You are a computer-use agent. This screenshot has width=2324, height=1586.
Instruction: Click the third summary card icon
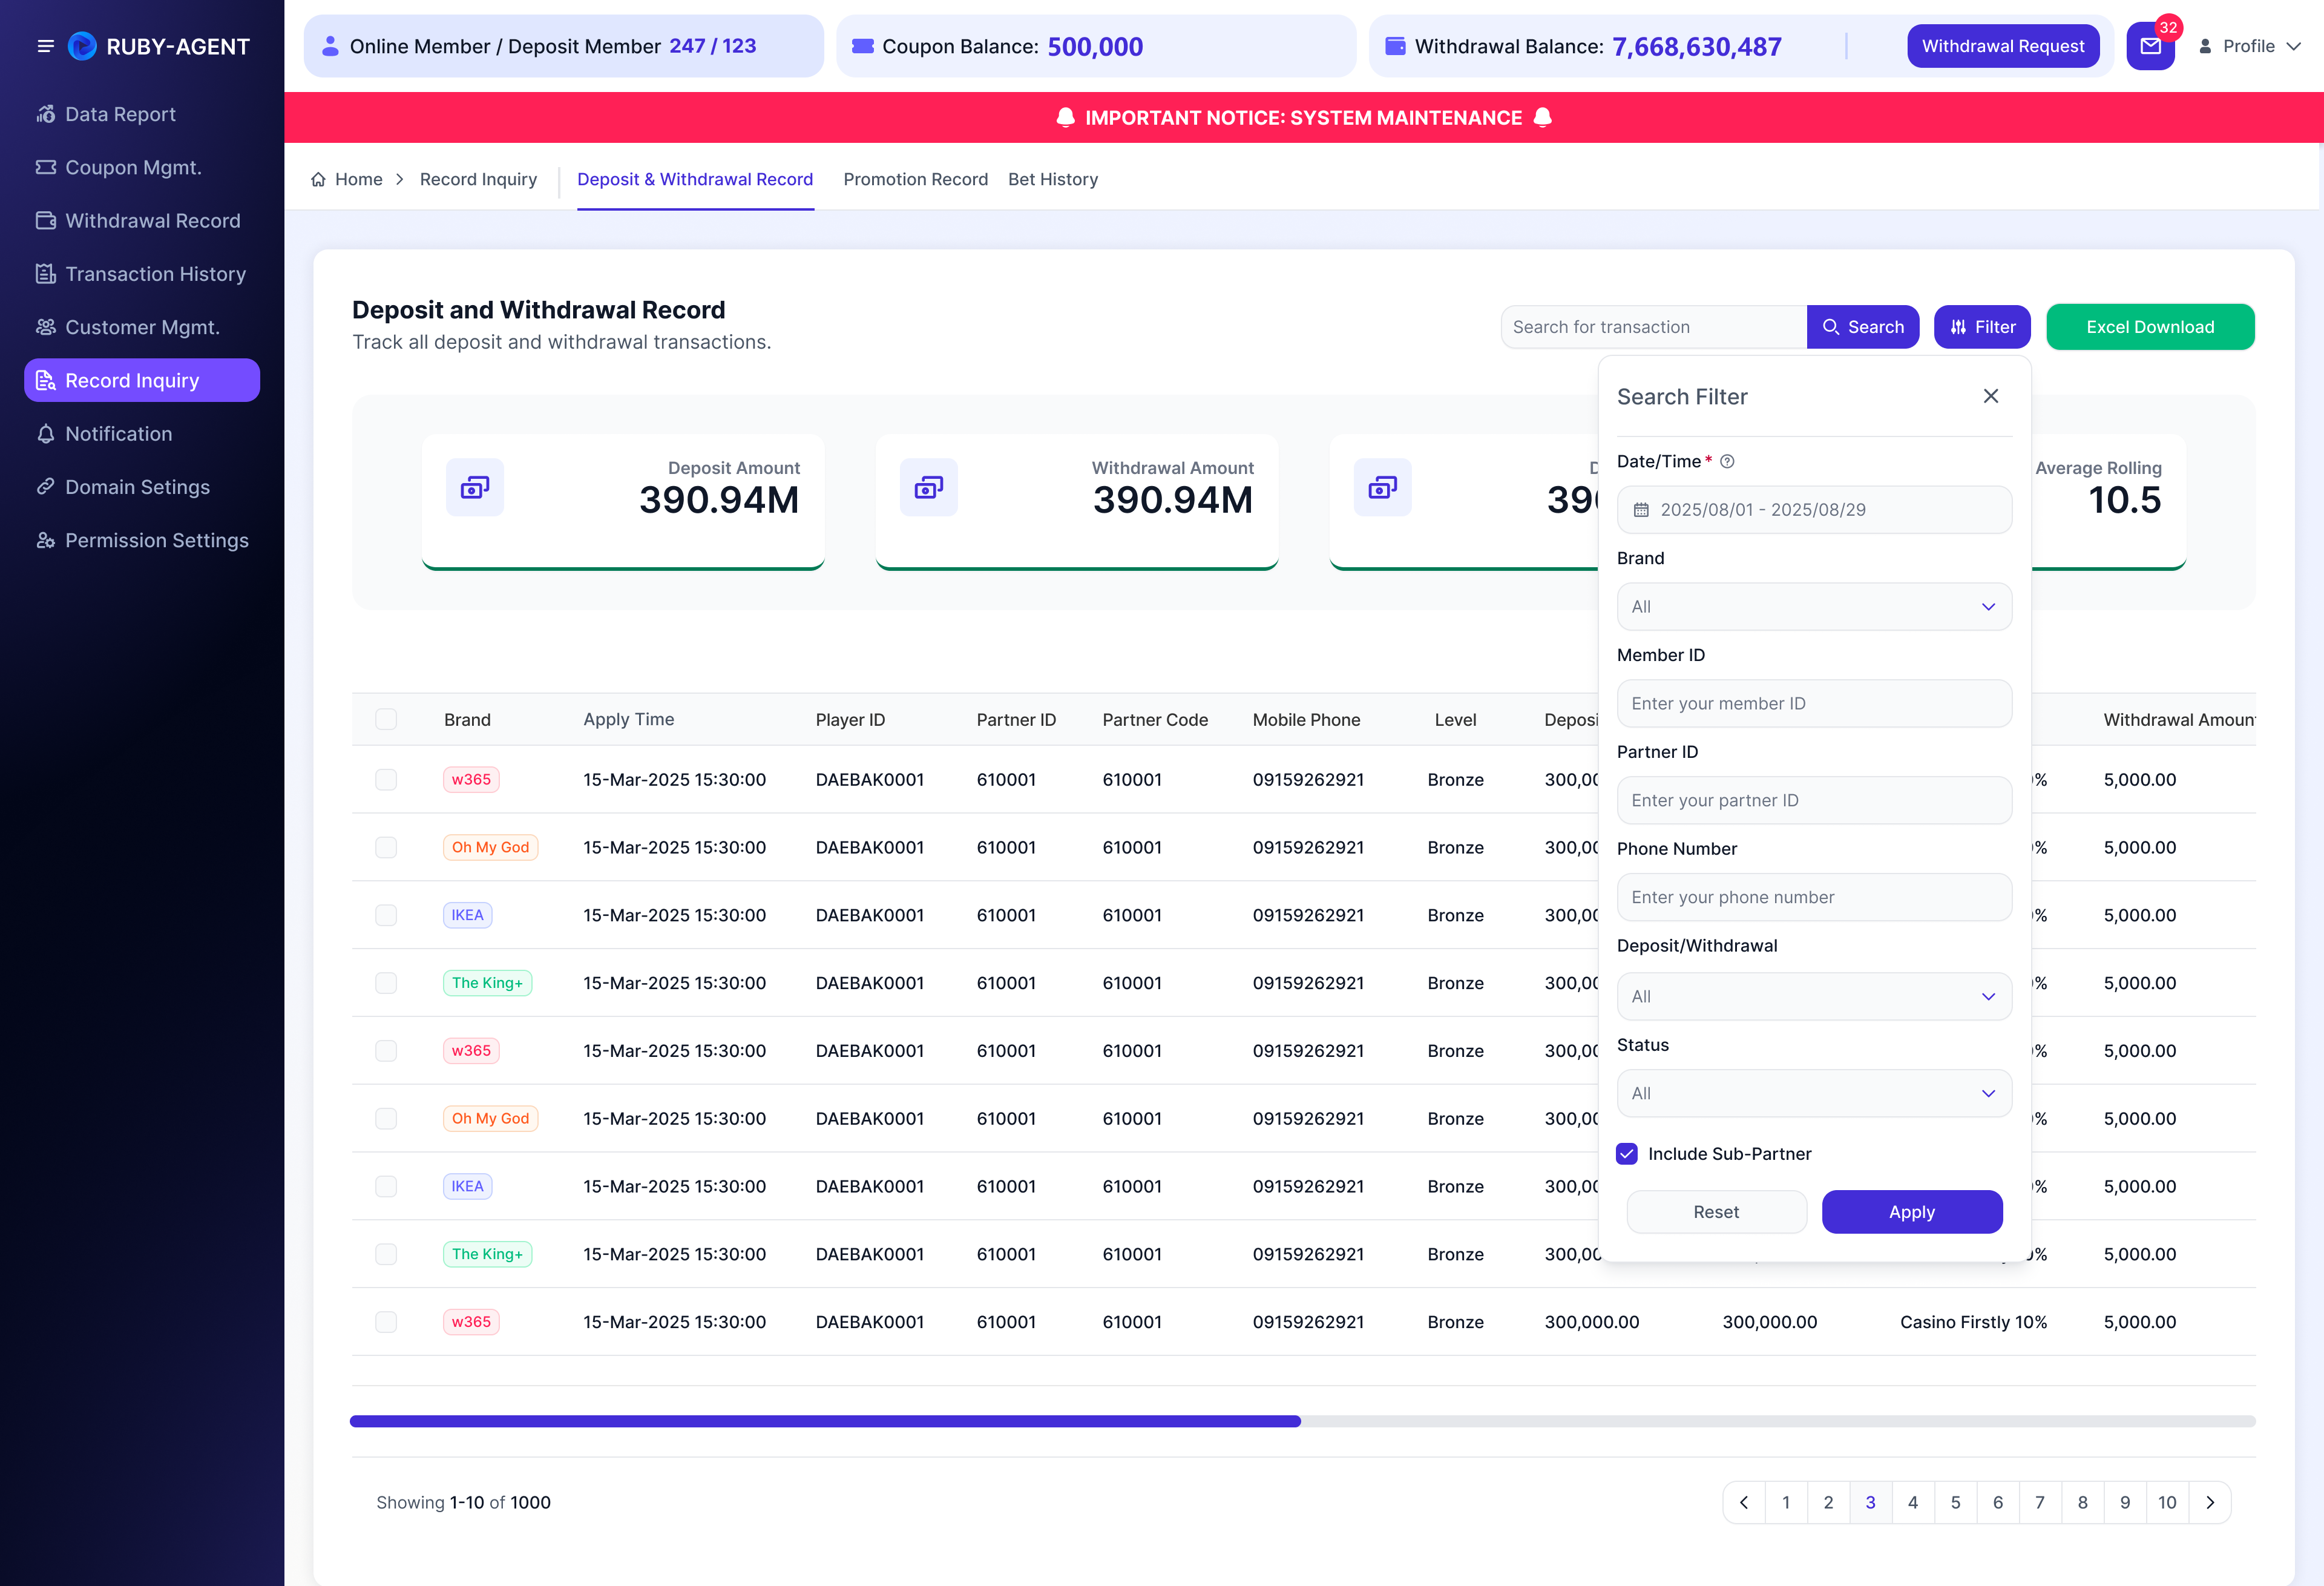pyautogui.click(x=1383, y=487)
